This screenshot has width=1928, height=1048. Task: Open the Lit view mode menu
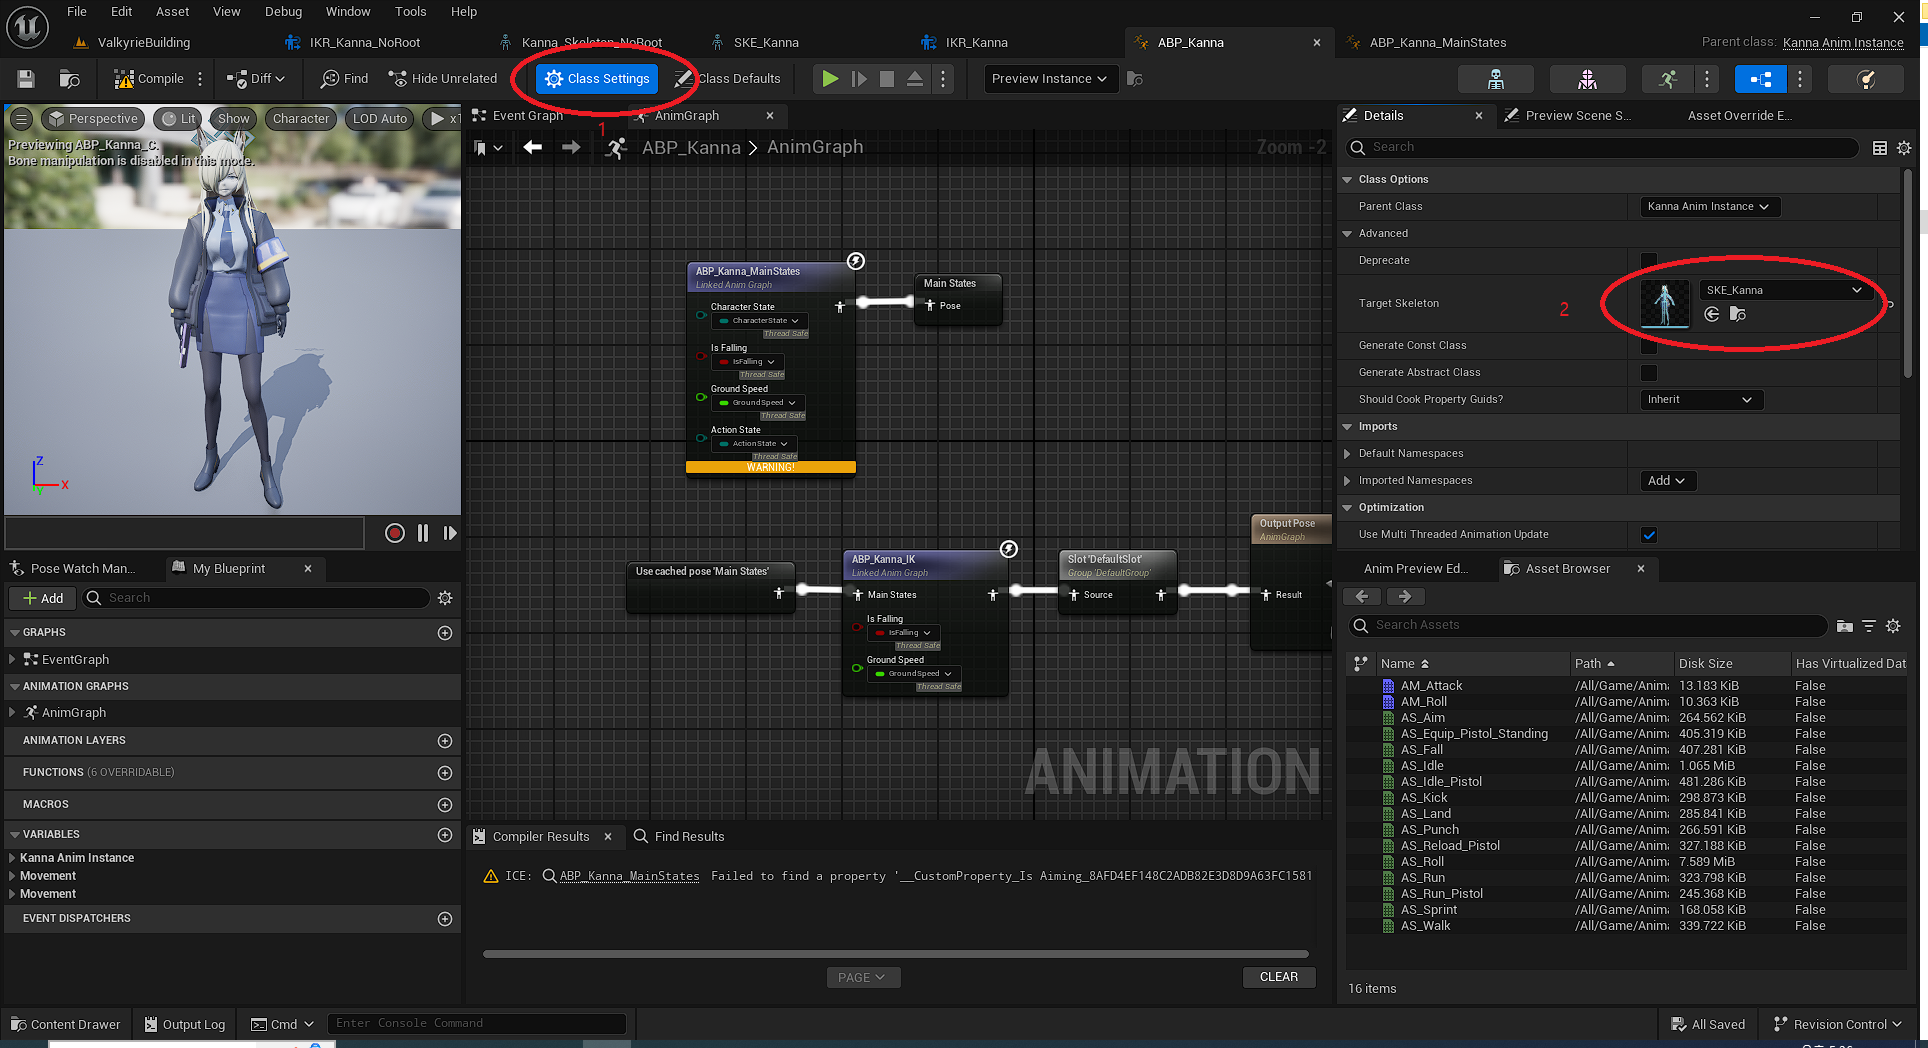(179, 119)
